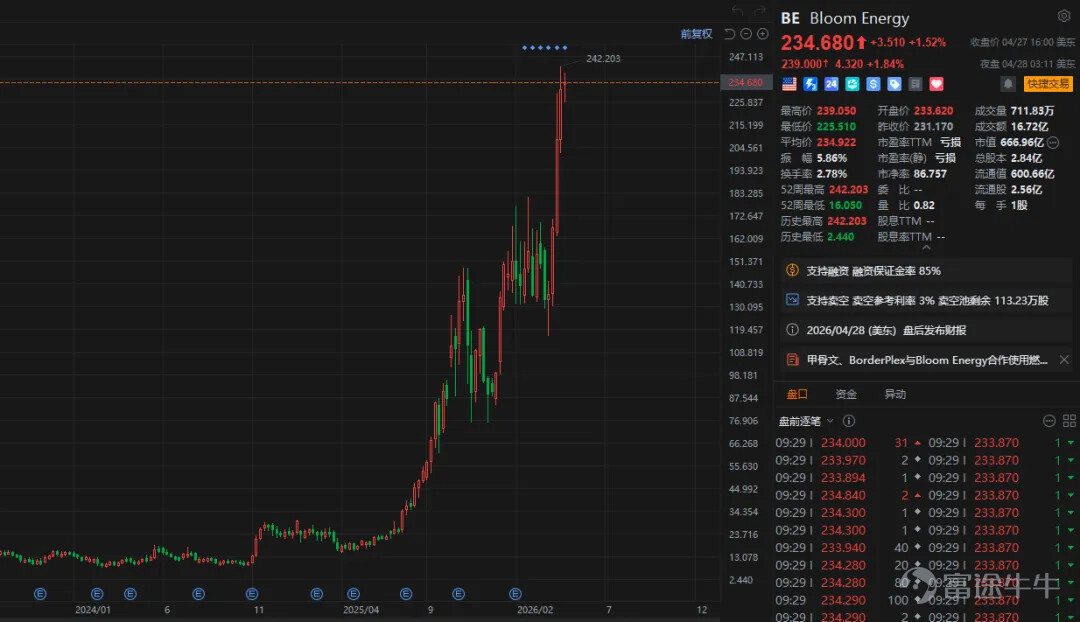
Task: Click the chart zoom-out minus icon
Action: coord(746,34)
